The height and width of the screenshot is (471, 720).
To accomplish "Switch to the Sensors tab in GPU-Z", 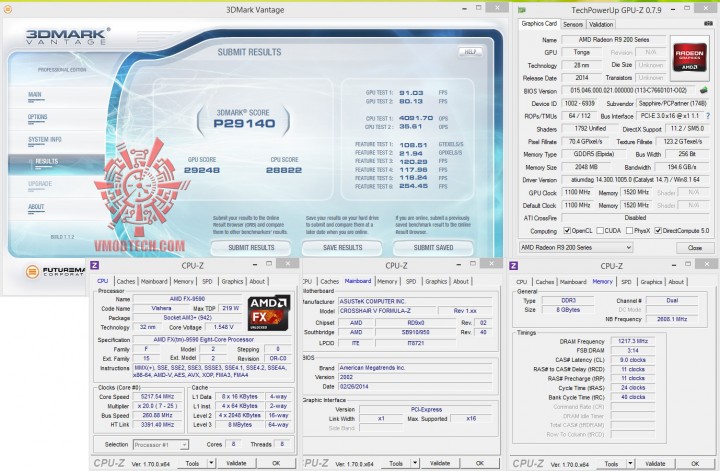I will click(x=573, y=24).
